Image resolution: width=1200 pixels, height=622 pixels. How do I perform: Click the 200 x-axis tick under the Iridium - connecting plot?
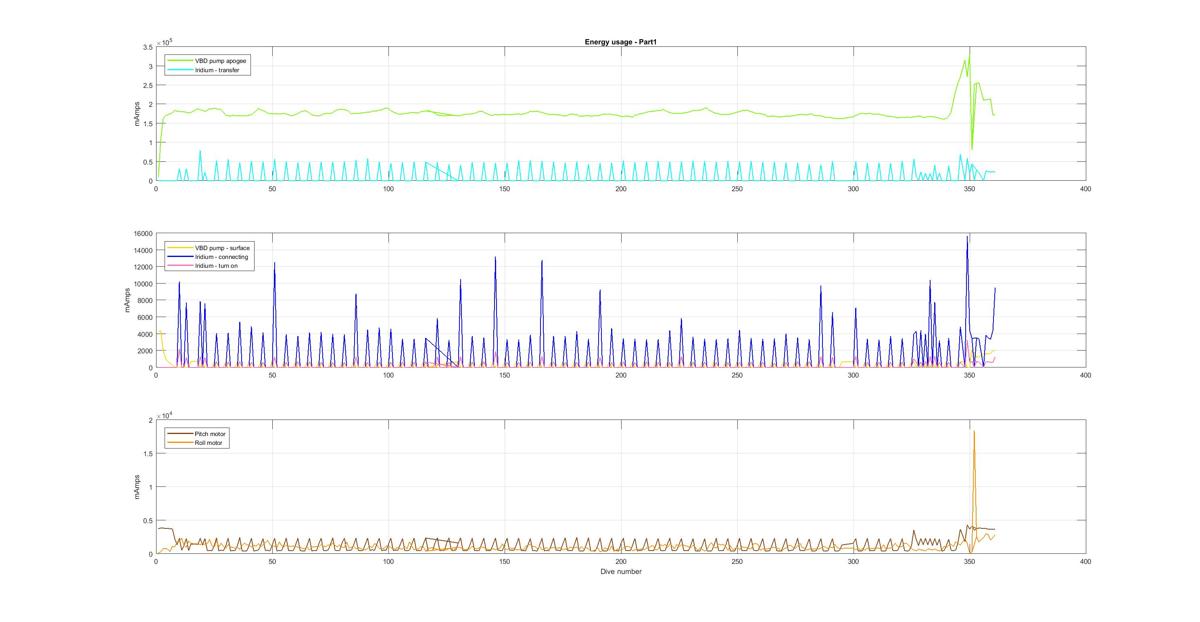[x=621, y=376]
